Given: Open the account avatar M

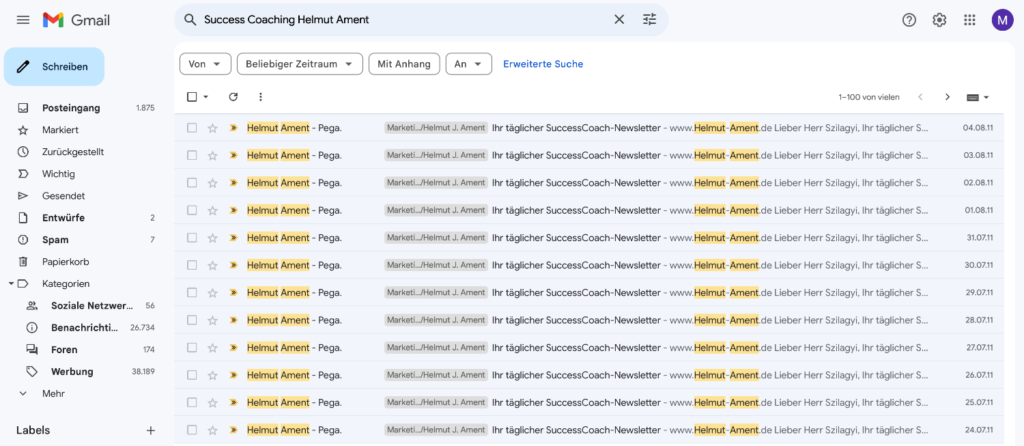Looking at the screenshot, I should (x=1002, y=20).
